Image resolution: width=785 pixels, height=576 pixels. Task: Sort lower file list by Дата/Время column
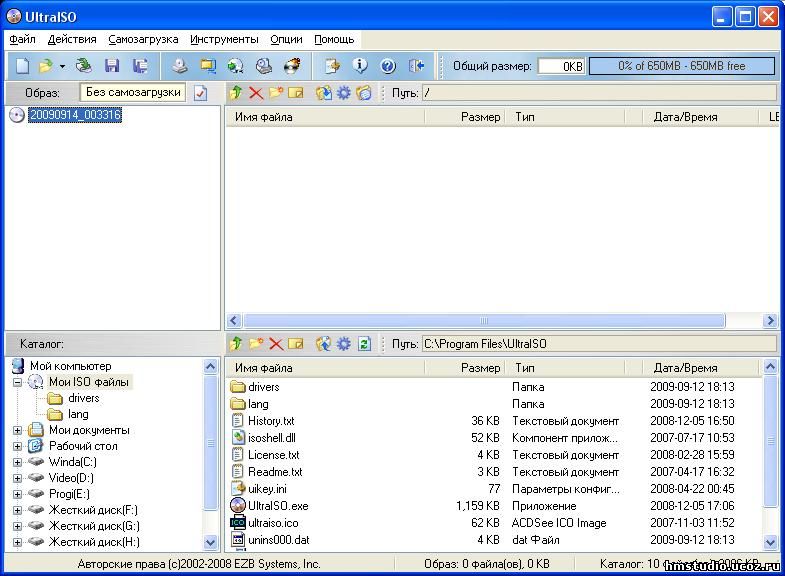(701, 368)
